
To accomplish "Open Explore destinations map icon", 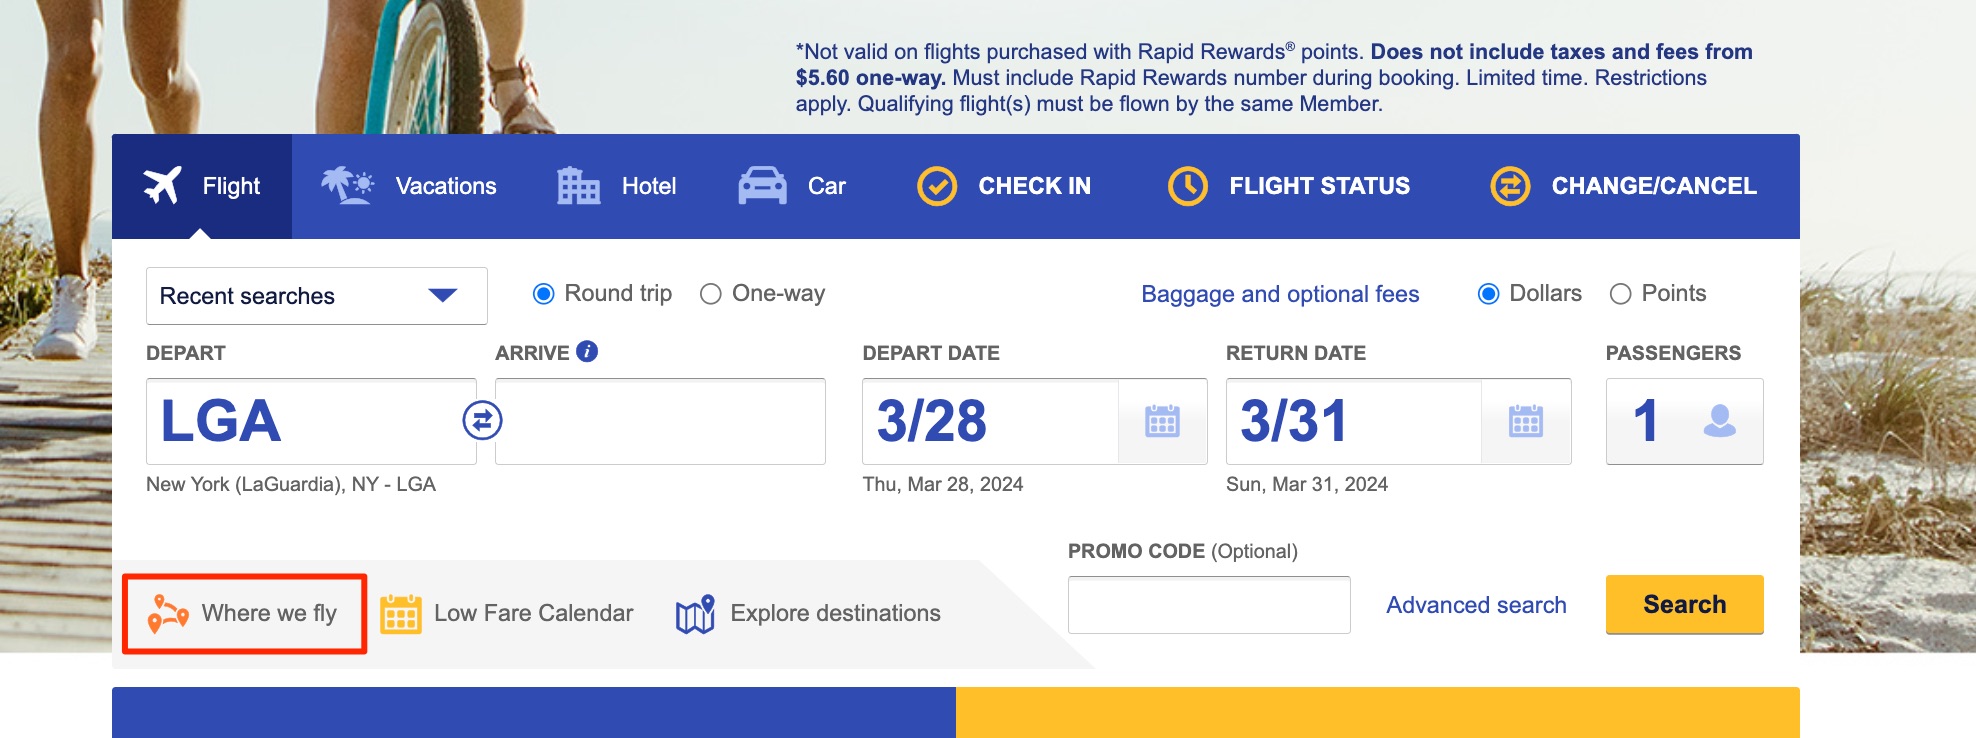I will point(696,611).
